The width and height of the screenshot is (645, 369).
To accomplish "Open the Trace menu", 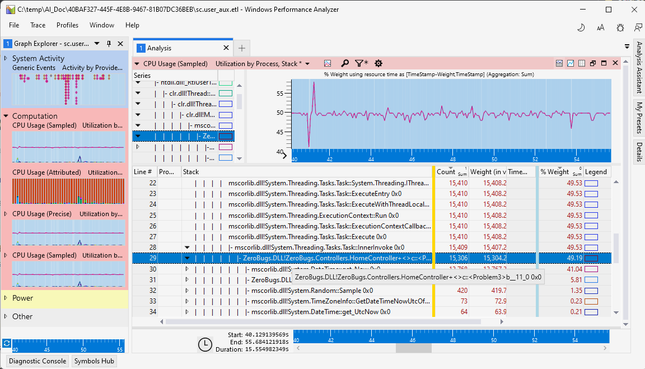I will point(37,25).
